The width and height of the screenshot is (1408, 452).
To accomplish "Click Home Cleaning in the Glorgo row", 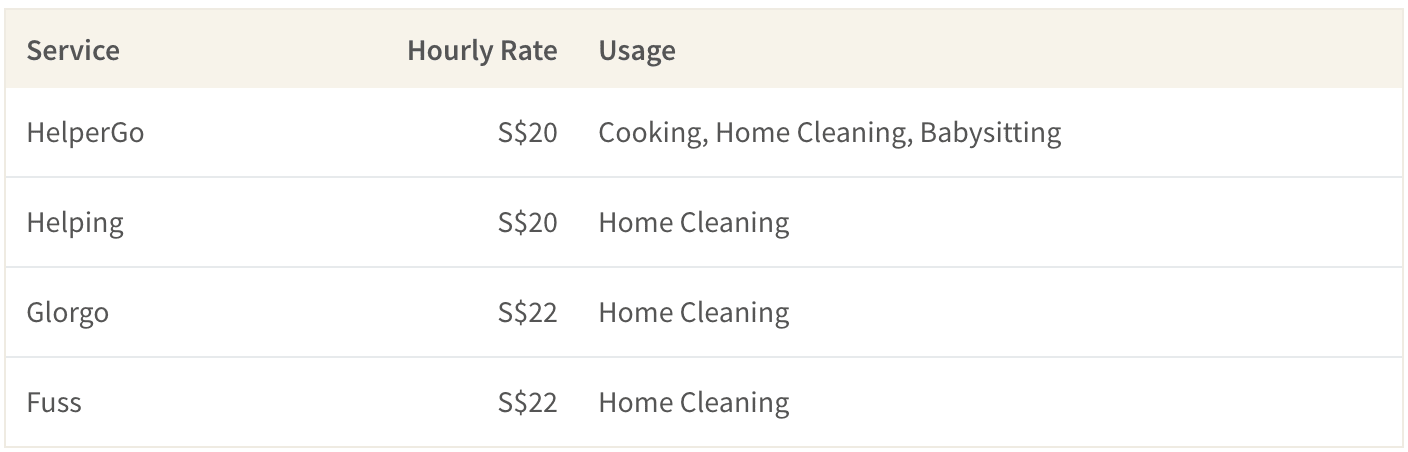I will tap(694, 312).
